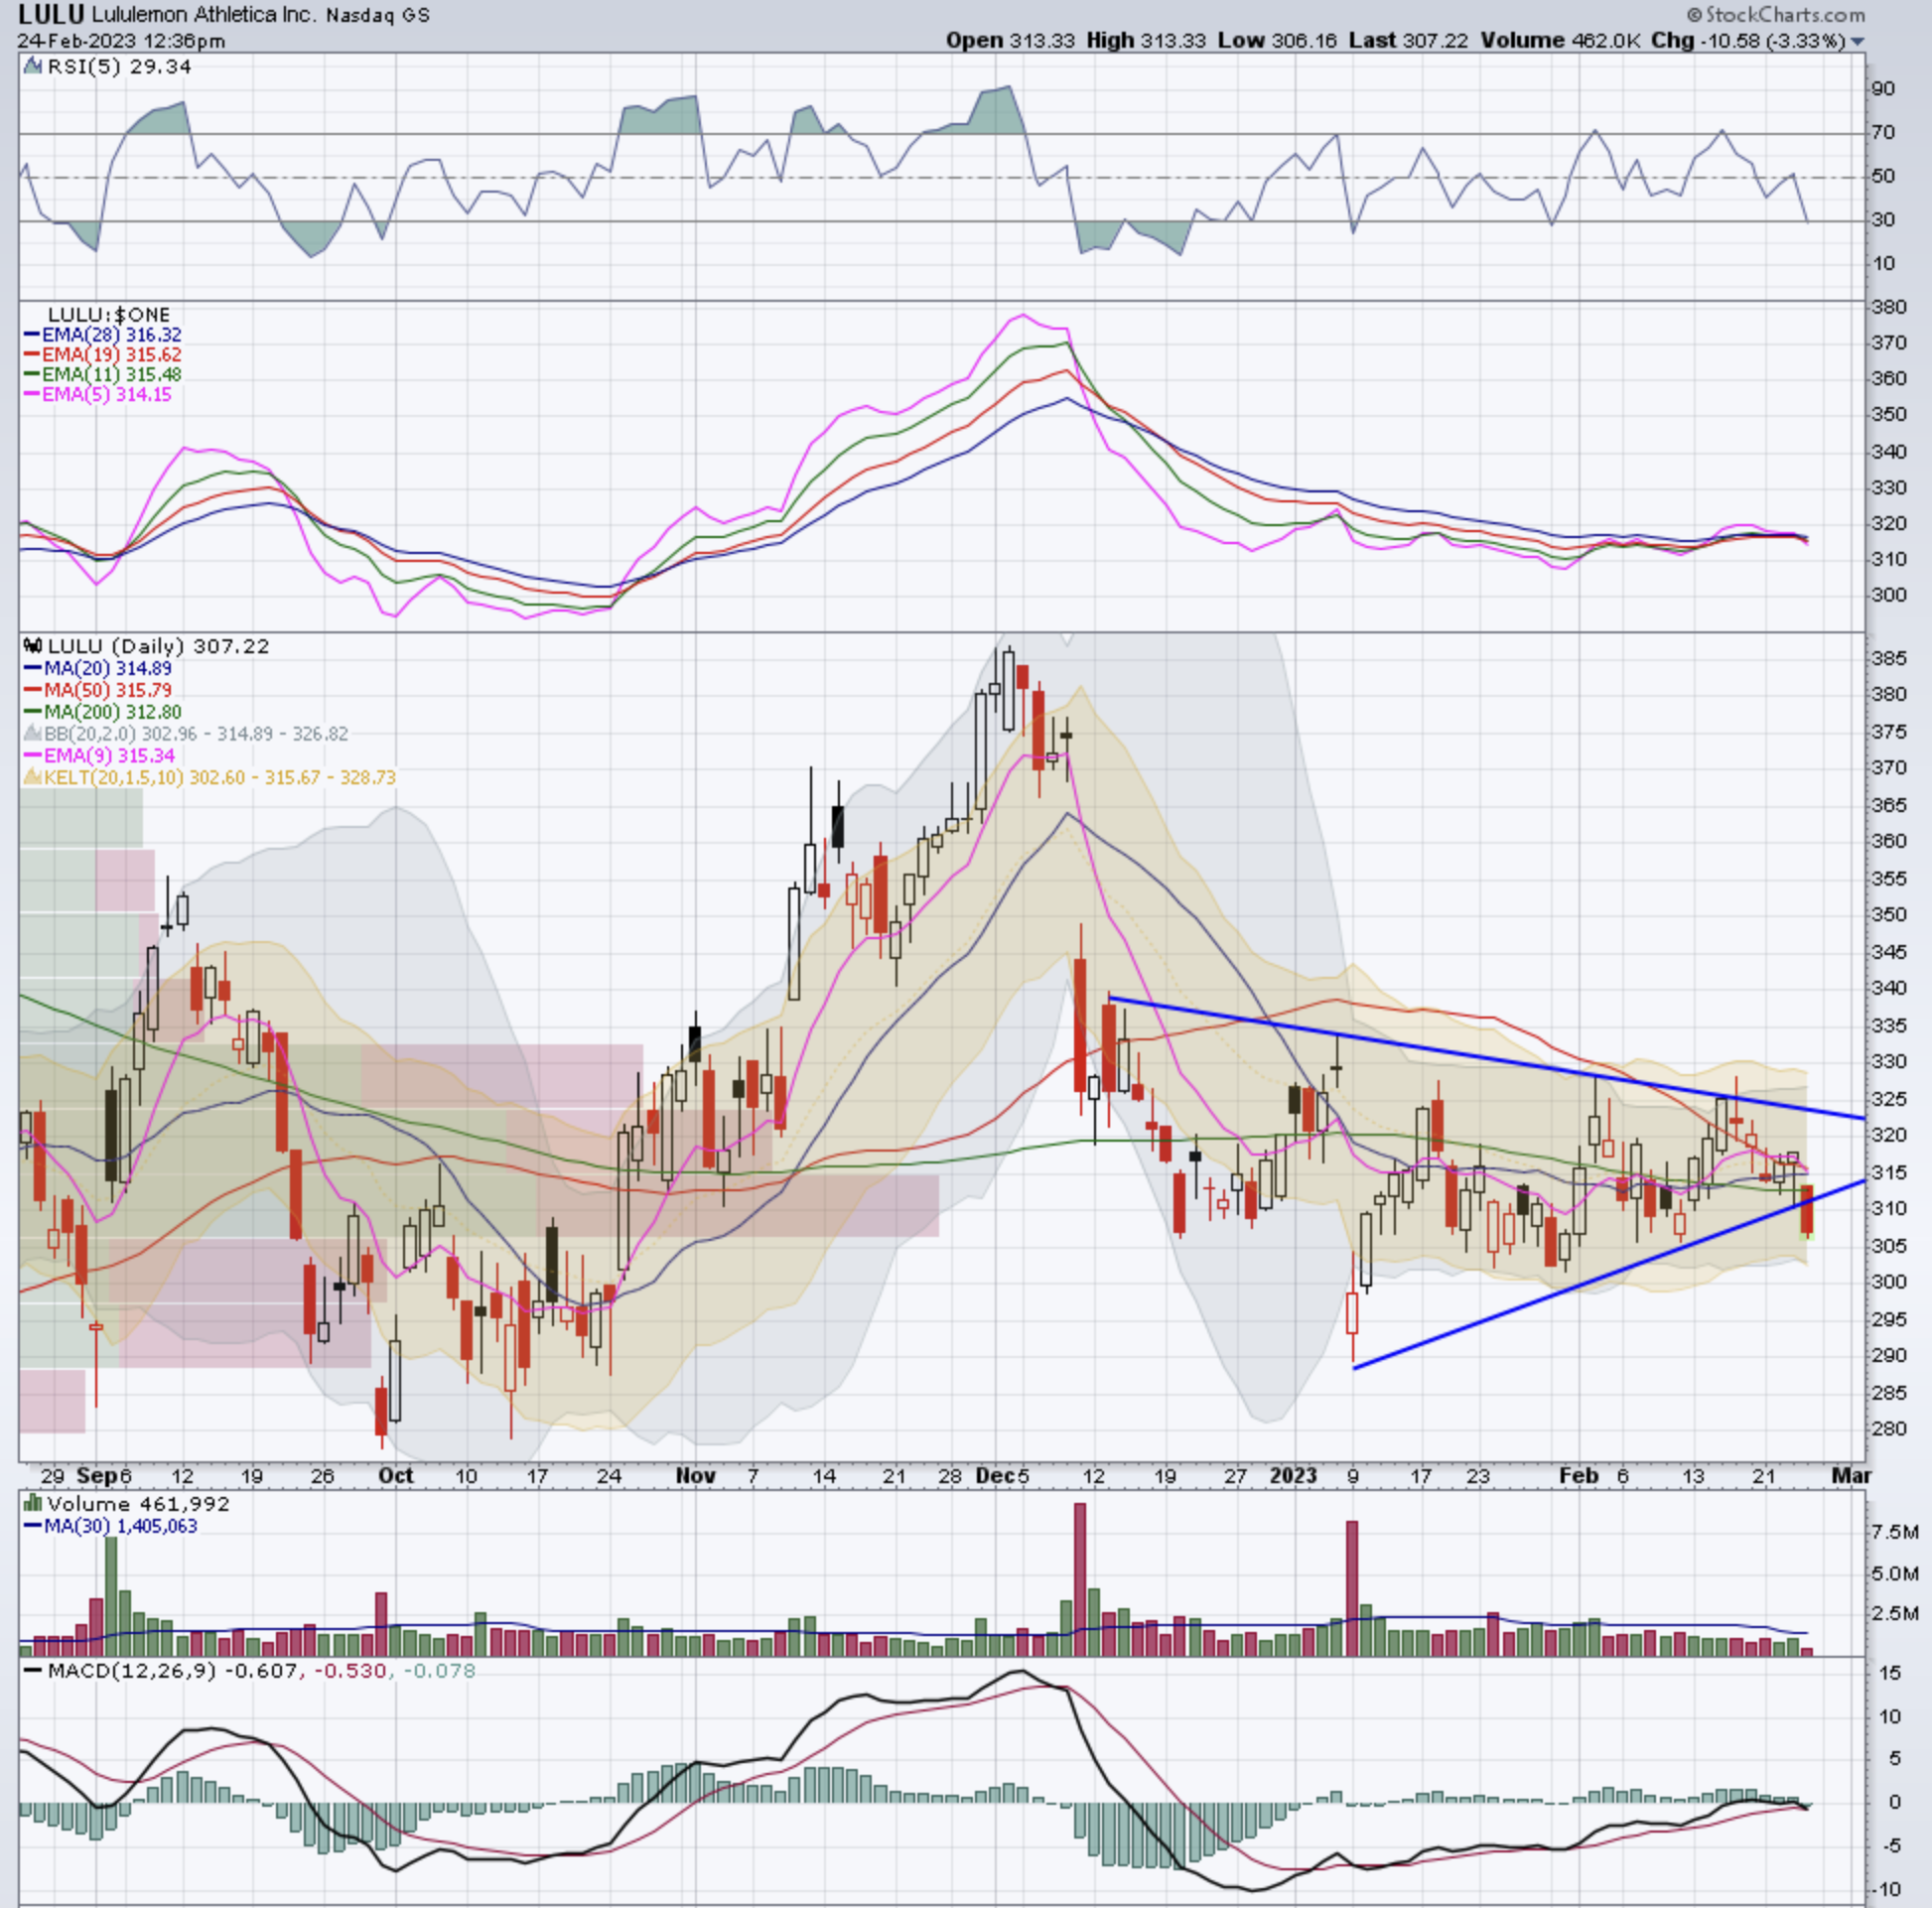
Task: Click the KELT(20,1.5,10) legend band icon
Action: (32, 777)
